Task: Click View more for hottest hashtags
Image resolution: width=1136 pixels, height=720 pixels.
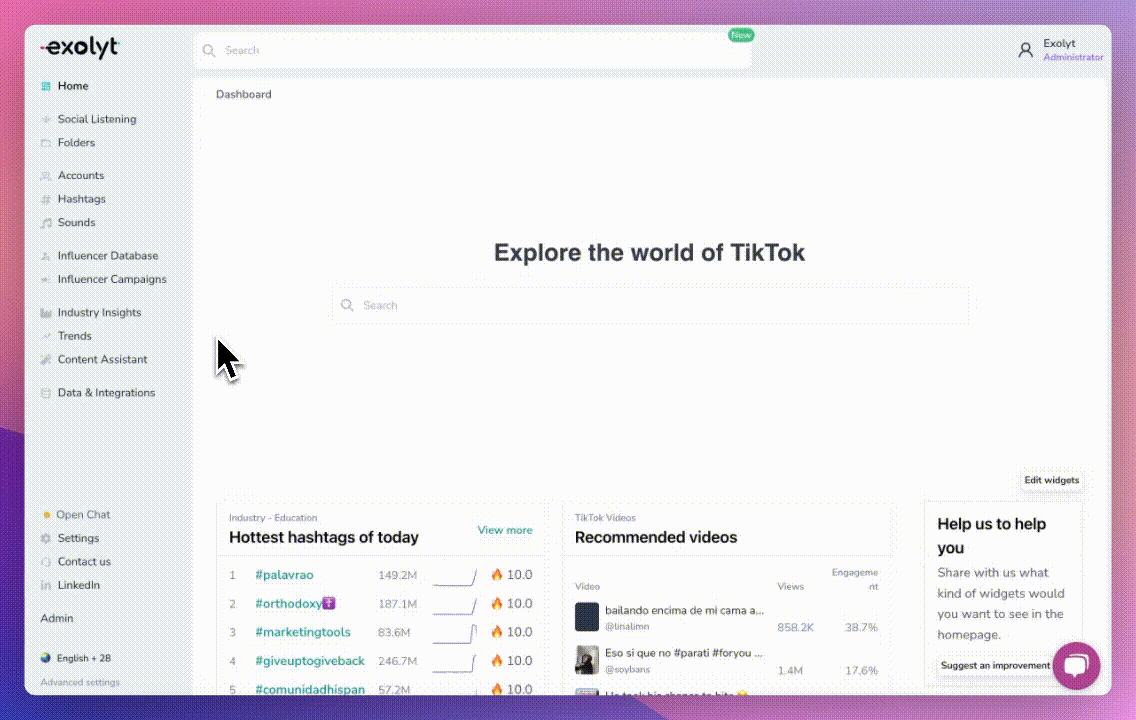Action: point(504,530)
